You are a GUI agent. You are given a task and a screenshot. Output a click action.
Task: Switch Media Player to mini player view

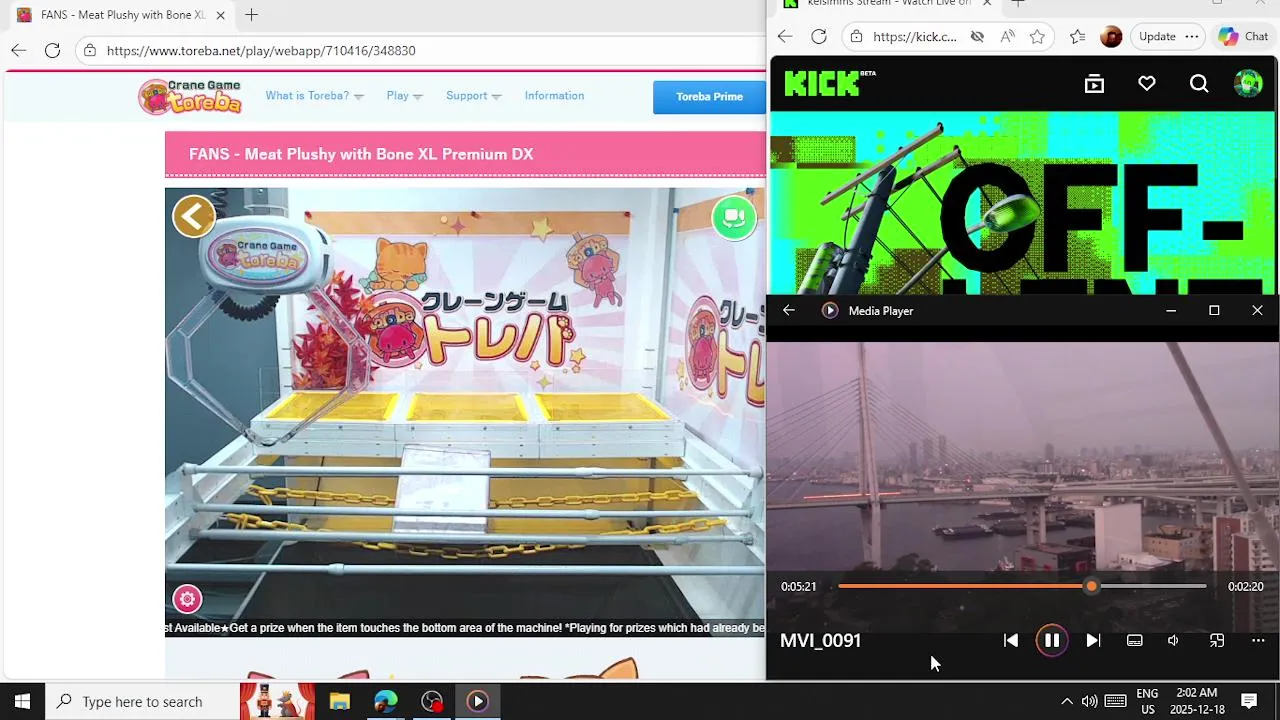tap(1217, 641)
